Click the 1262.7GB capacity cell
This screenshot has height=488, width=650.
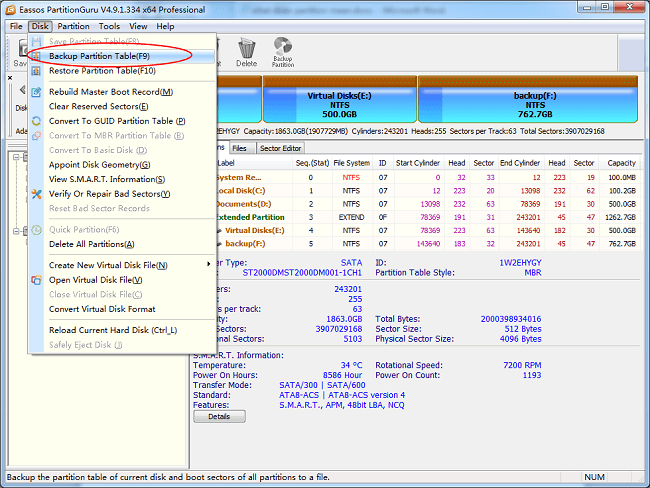(620, 217)
